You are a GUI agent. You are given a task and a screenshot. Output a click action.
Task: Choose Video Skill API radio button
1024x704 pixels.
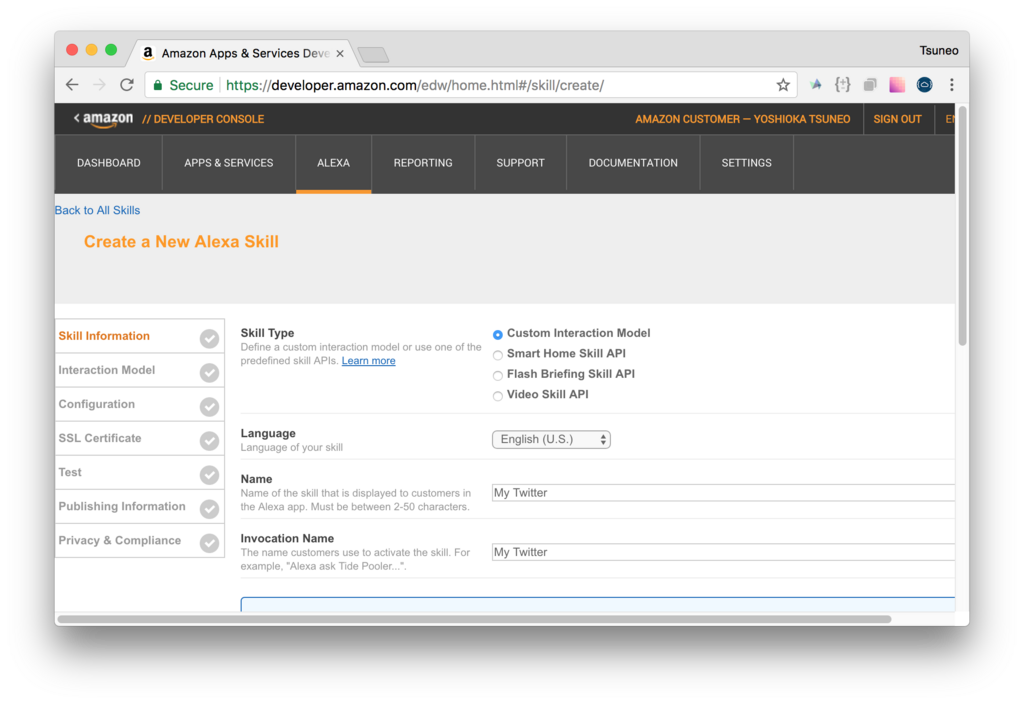pyautogui.click(x=498, y=396)
